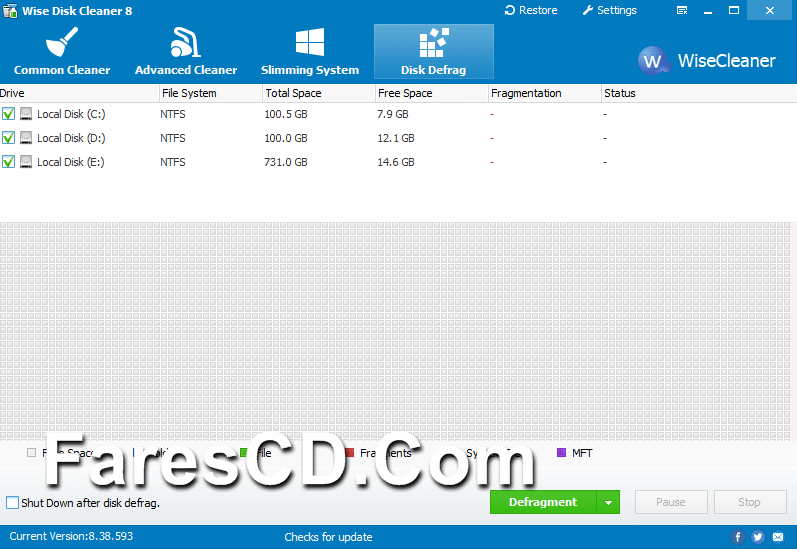Select the Disk Defrag tab

[434, 51]
